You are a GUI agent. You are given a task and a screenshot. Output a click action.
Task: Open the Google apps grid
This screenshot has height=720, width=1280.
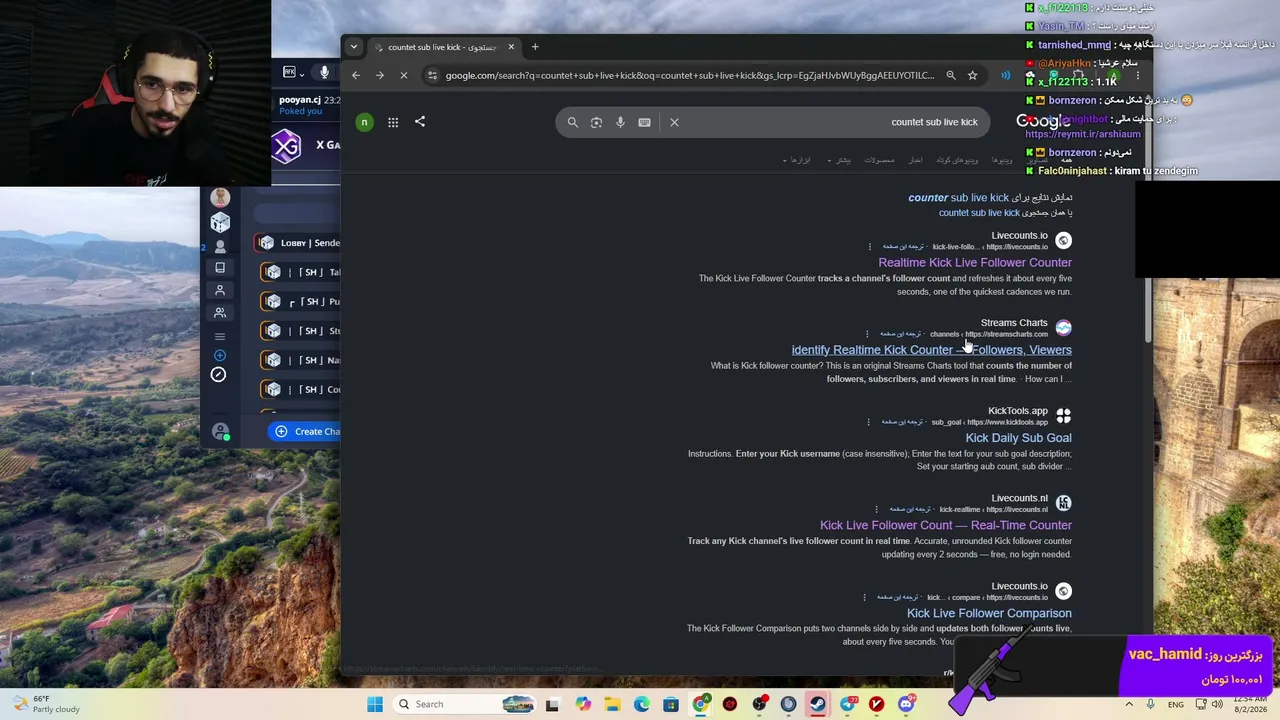[393, 122]
